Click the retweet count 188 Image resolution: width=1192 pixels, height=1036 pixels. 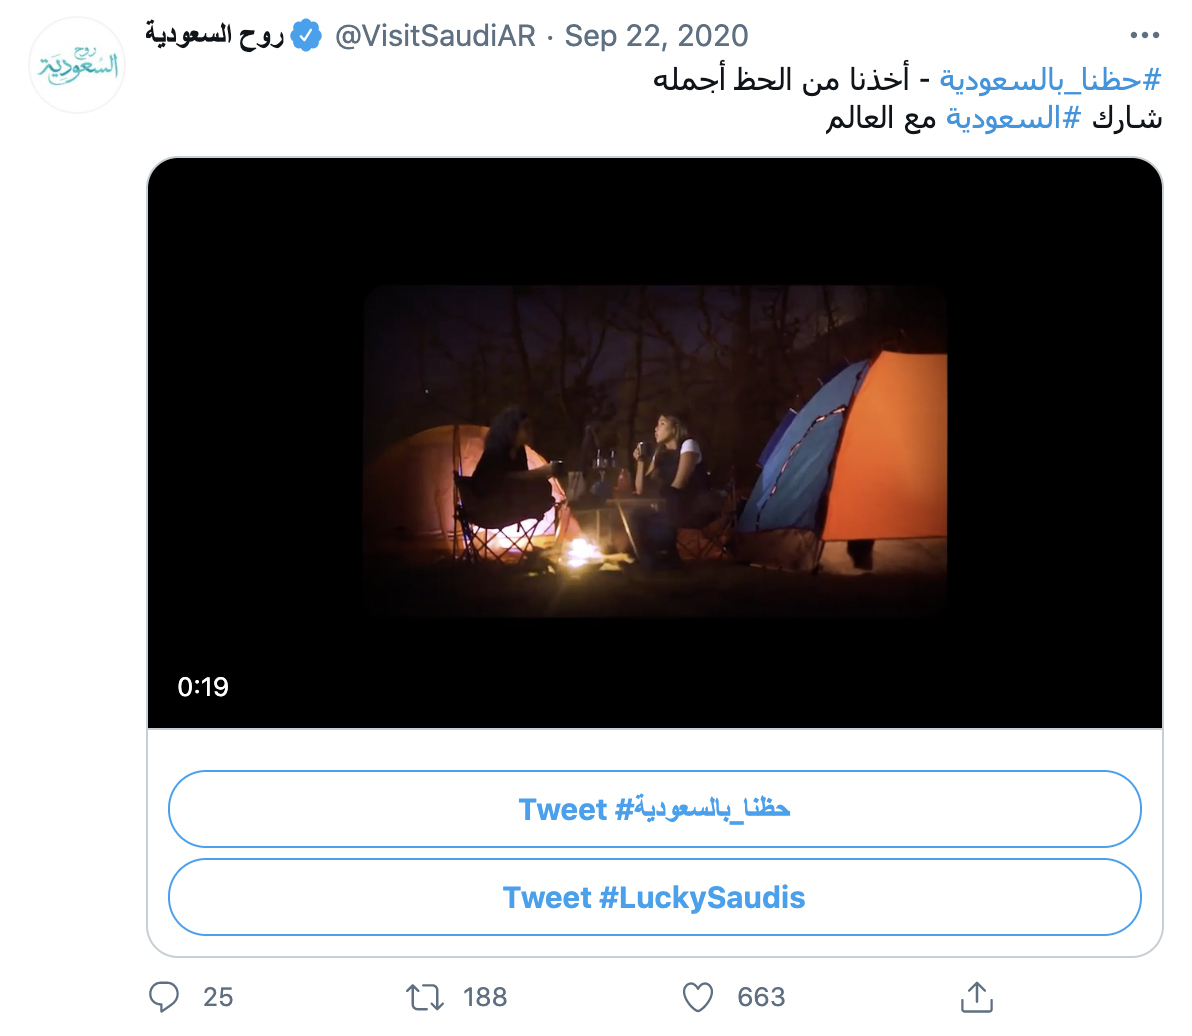pos(485,996)
